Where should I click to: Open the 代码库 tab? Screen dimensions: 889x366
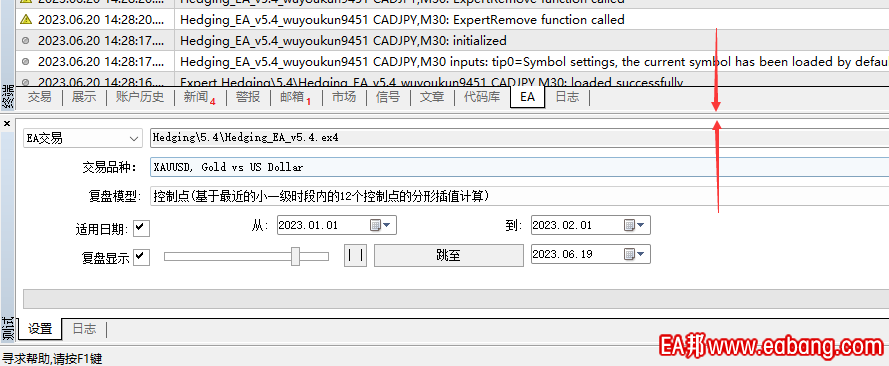point(482,97)
